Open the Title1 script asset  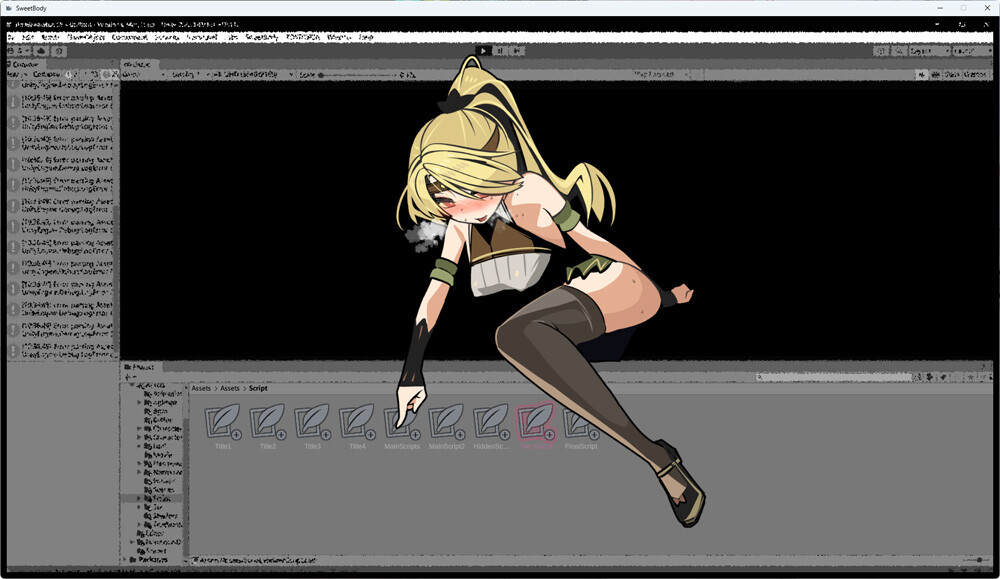pyautogui.click(x=223, y=425)
